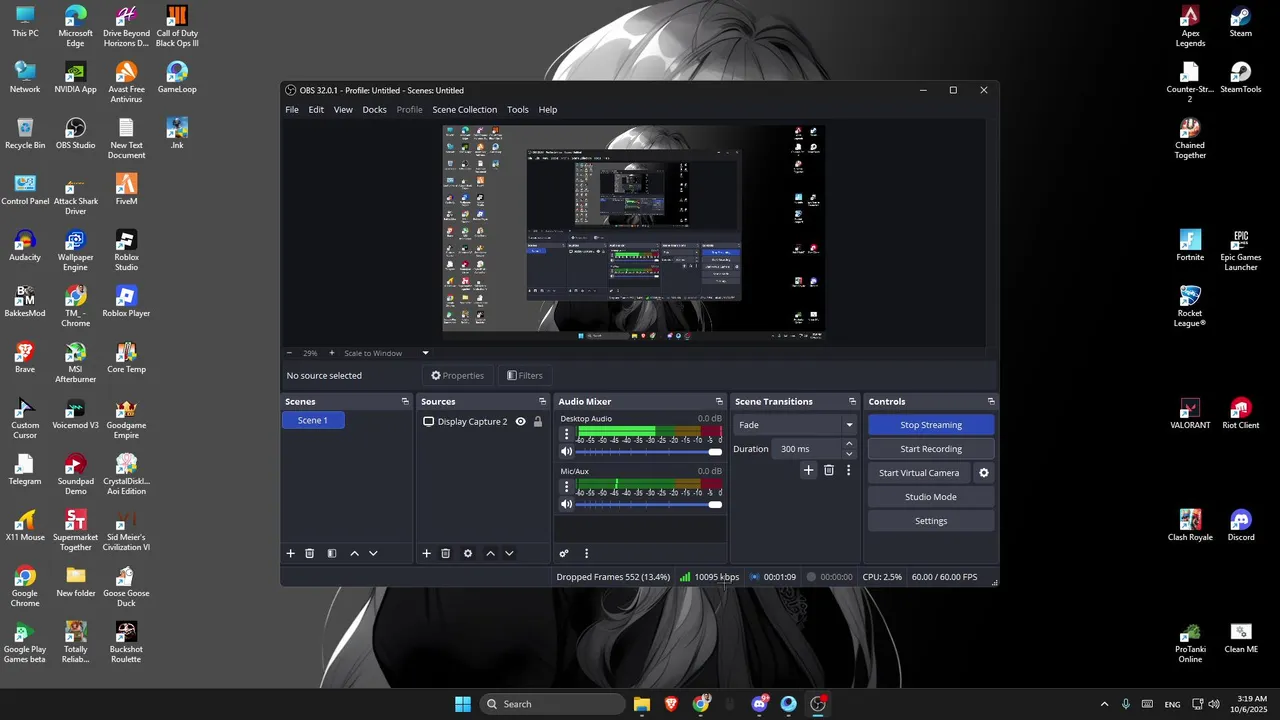Open source Filters button
Image resolution: width=1280 pixels, height=720 pixels.
pyautogui.click(x=525, y=376)
